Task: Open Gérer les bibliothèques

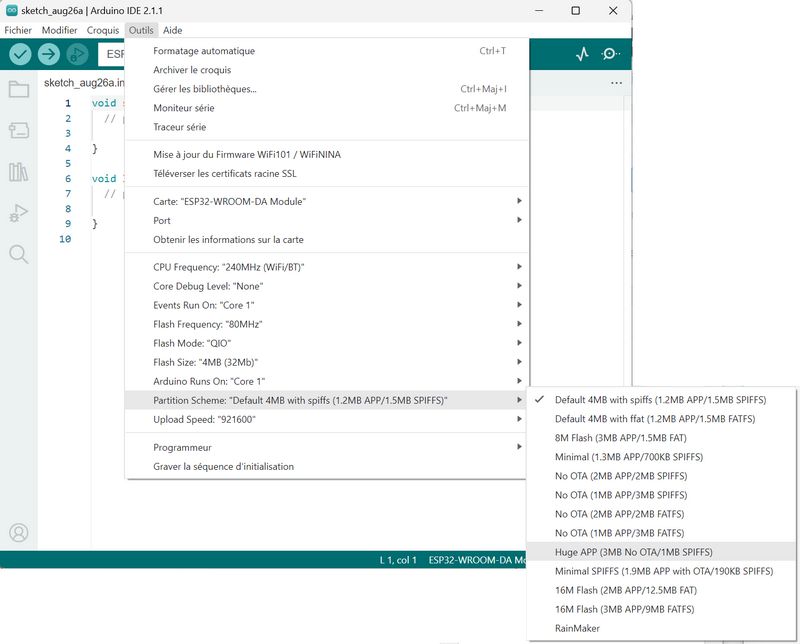Action: 327,89
